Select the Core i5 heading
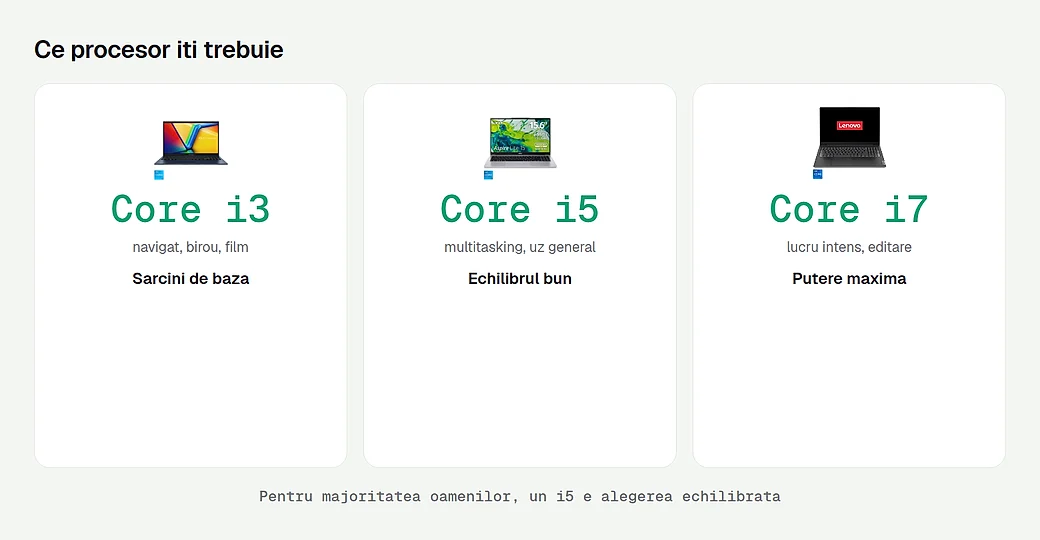Viewport: 1040px width, 540px height. [x=519, y=210]
